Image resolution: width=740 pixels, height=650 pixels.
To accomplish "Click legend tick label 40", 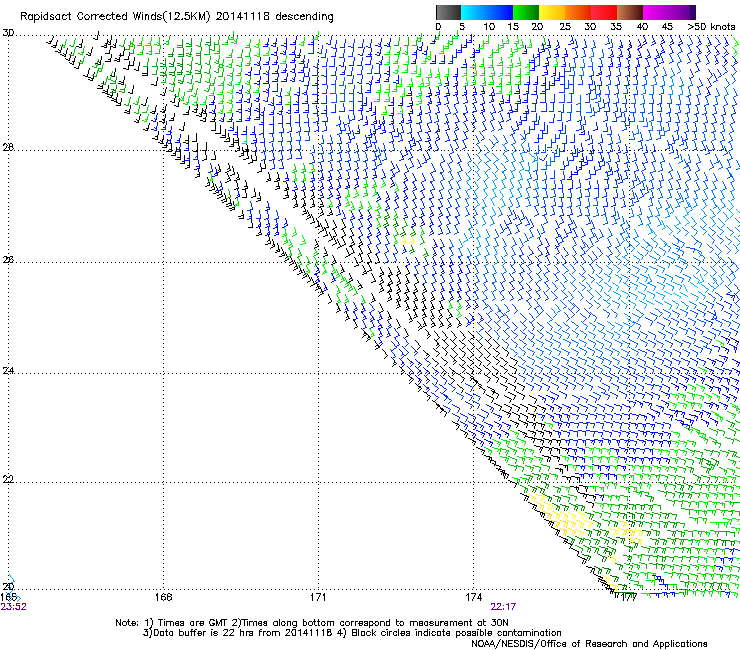I will [x=642, y=27].
